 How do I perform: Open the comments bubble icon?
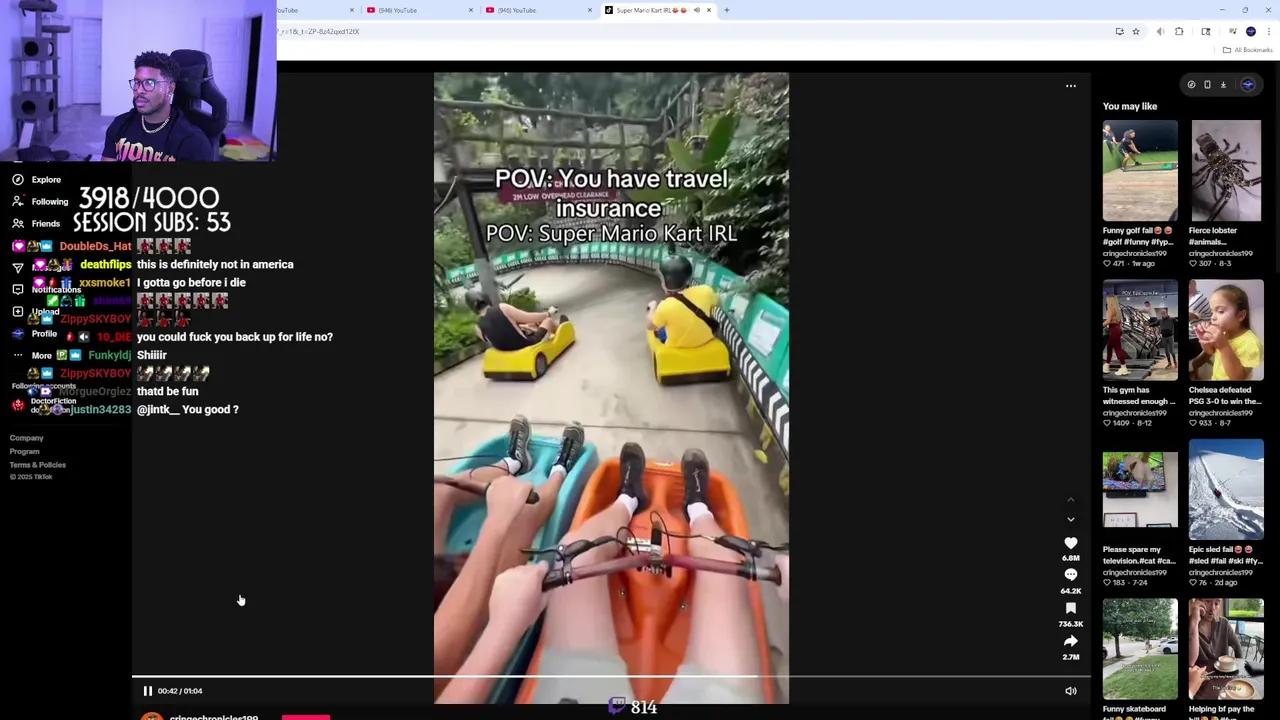(x=1070, y=576)
